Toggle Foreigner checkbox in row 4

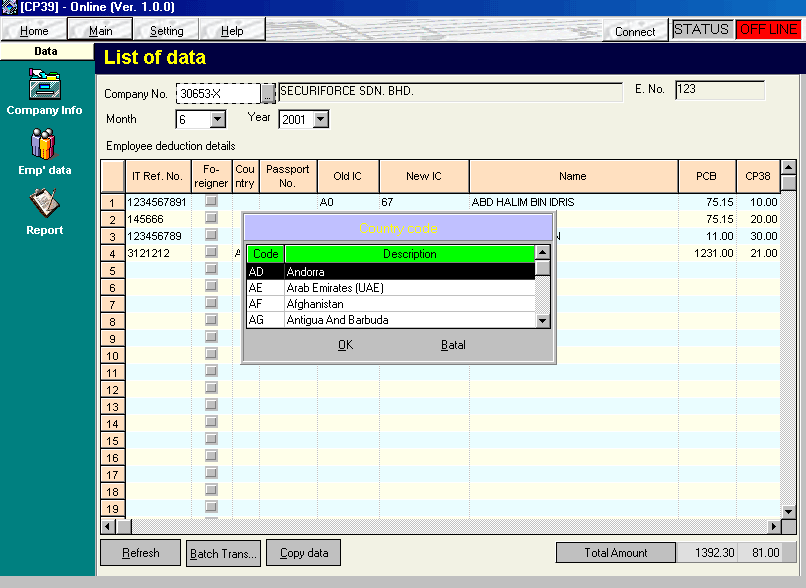click(211, 253)
